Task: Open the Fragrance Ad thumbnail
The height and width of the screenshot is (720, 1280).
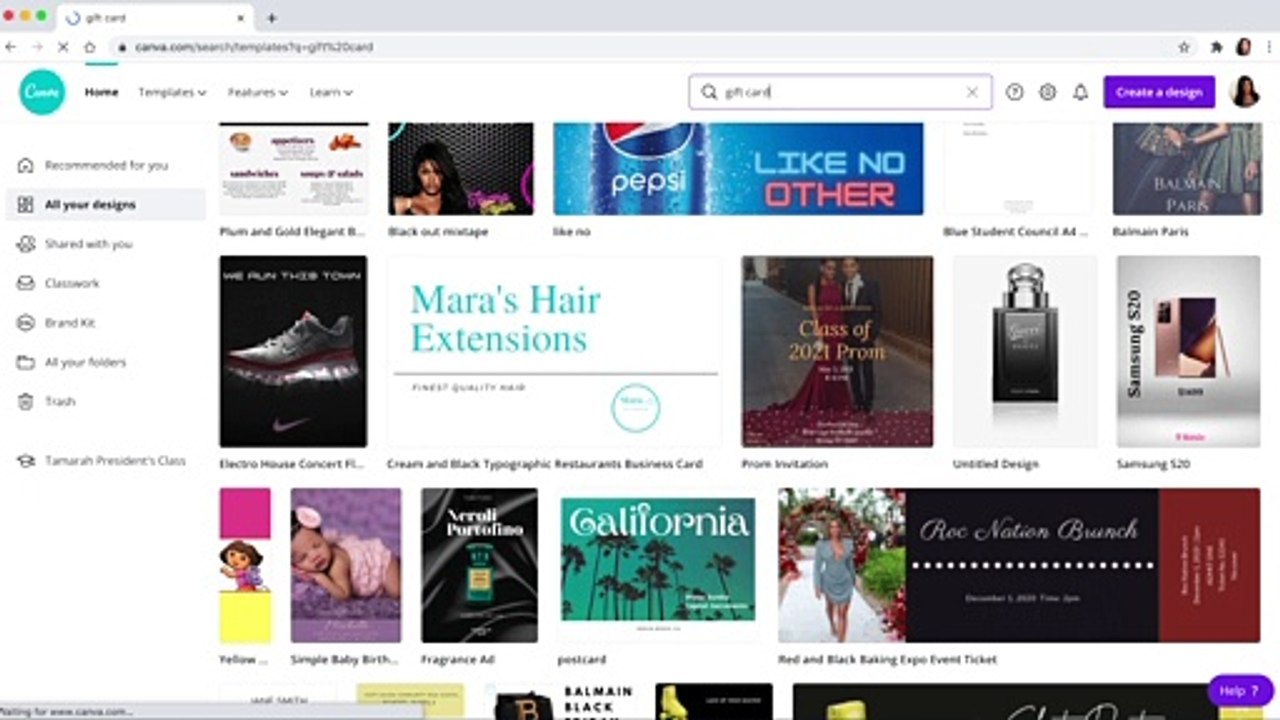Action: [479, 565]
